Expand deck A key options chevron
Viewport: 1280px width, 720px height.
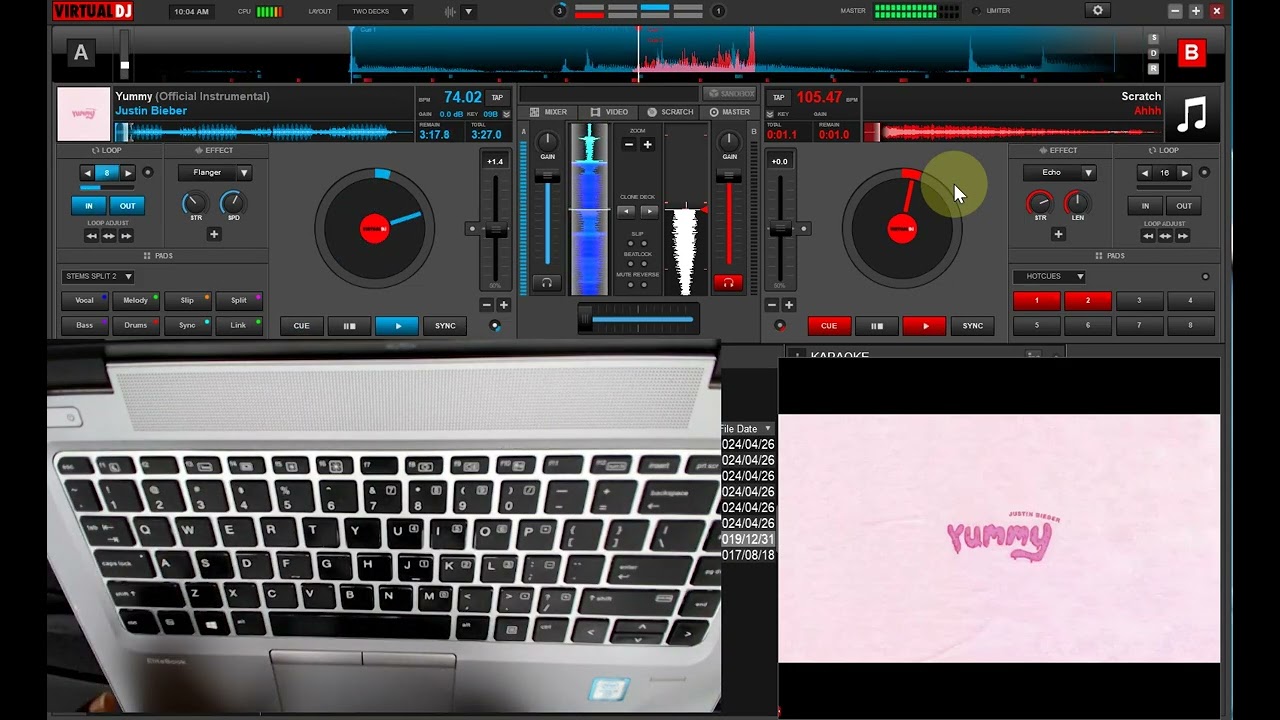coord(506,114)
